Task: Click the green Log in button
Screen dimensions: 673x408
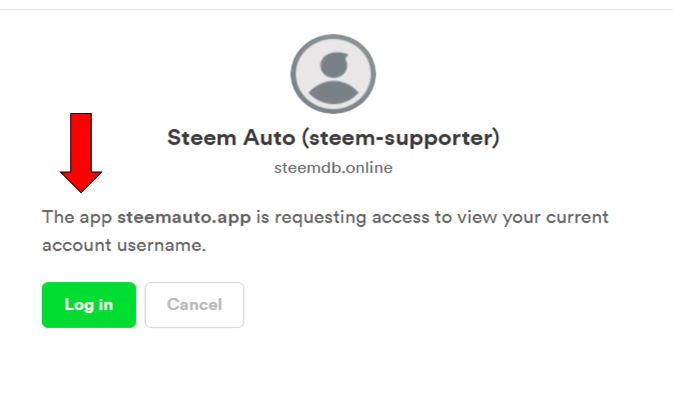Action: pyautogui.click(x=89, y=305)
